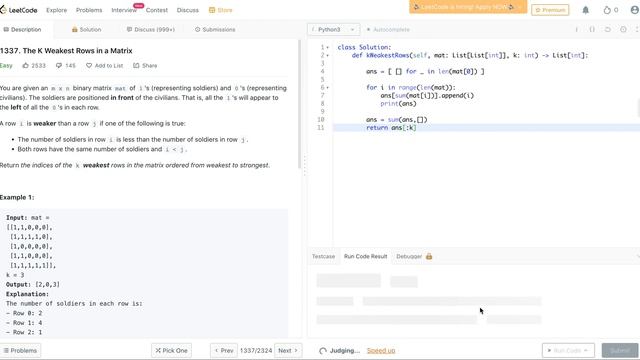Click the 1337/2324 problem counter
The width and height of the screenshot is (640, 360).
[256, 350]
